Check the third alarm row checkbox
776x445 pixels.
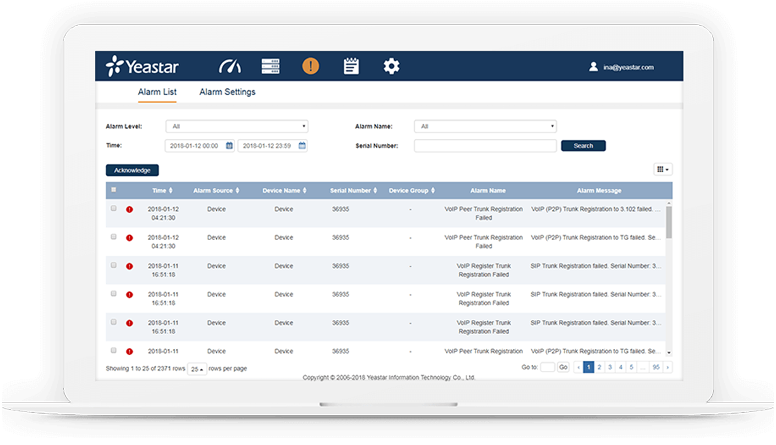(113, 265)
